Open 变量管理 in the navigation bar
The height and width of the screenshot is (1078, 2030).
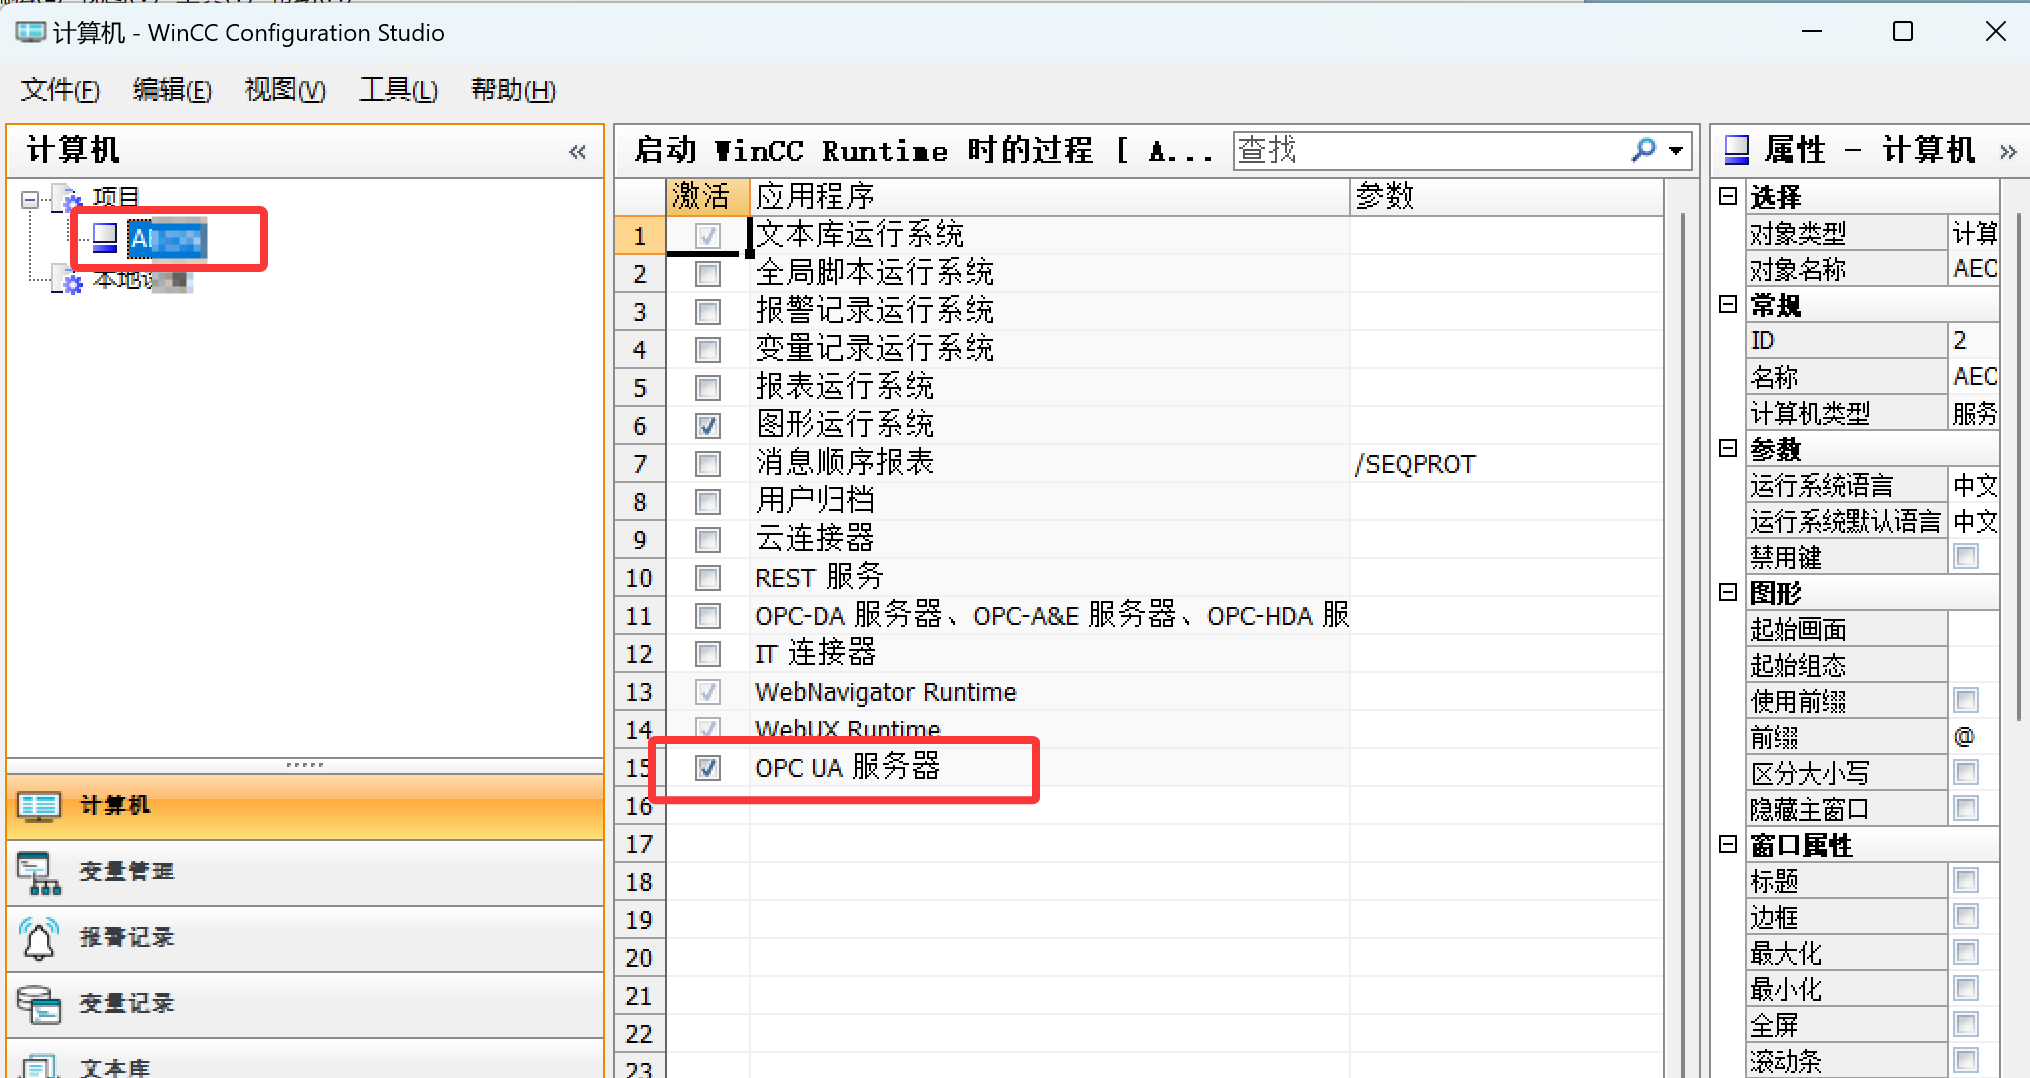305,872
